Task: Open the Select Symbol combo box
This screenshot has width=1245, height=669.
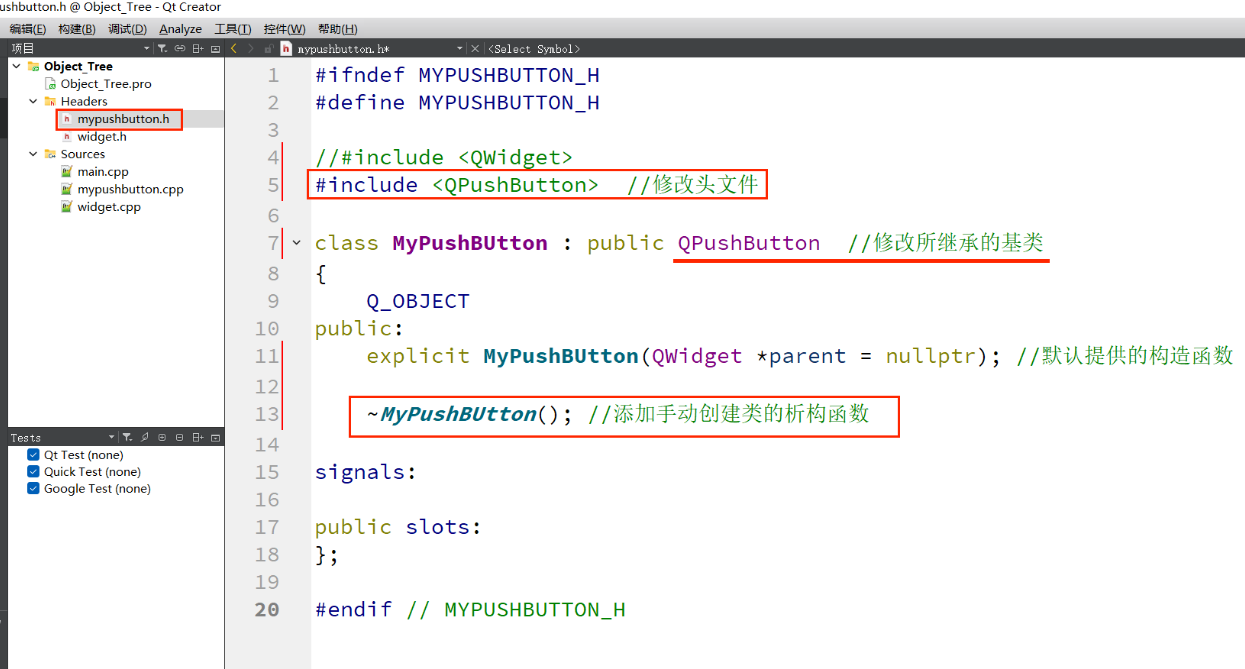Action: coord(535,48)
